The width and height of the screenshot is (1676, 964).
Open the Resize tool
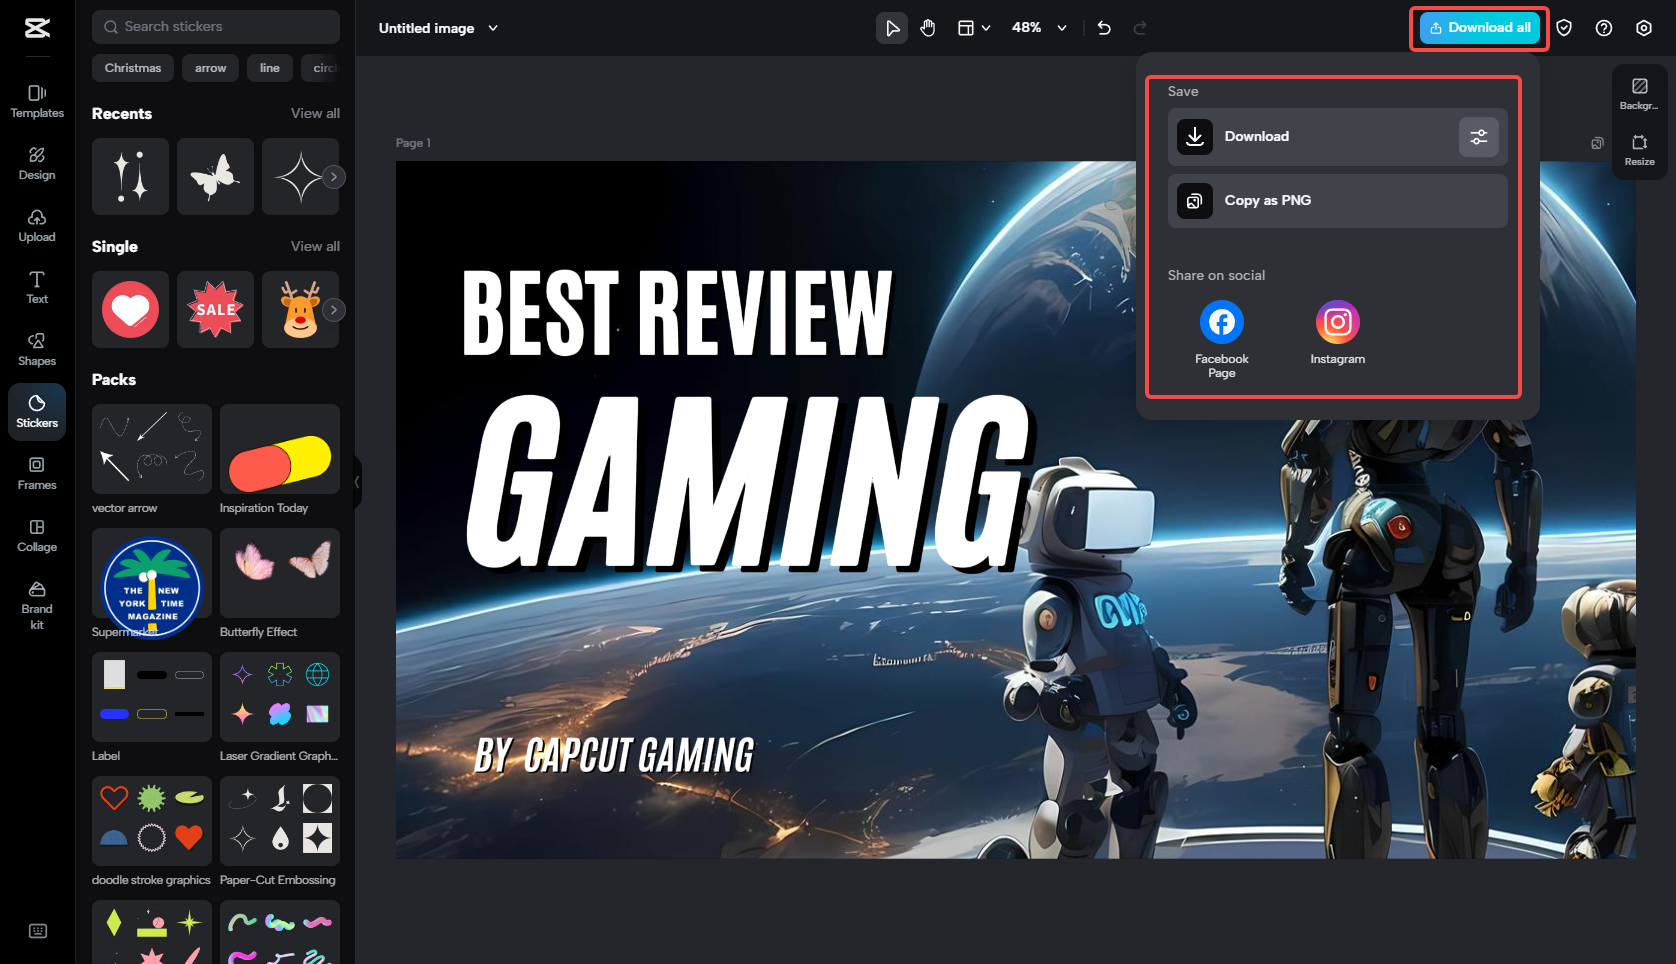tap(1639, 149)
